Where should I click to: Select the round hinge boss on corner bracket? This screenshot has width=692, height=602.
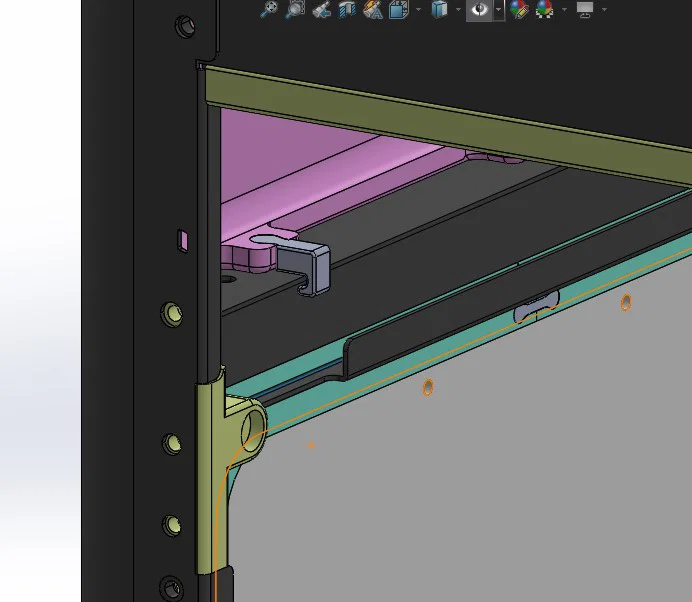[254, 430]
